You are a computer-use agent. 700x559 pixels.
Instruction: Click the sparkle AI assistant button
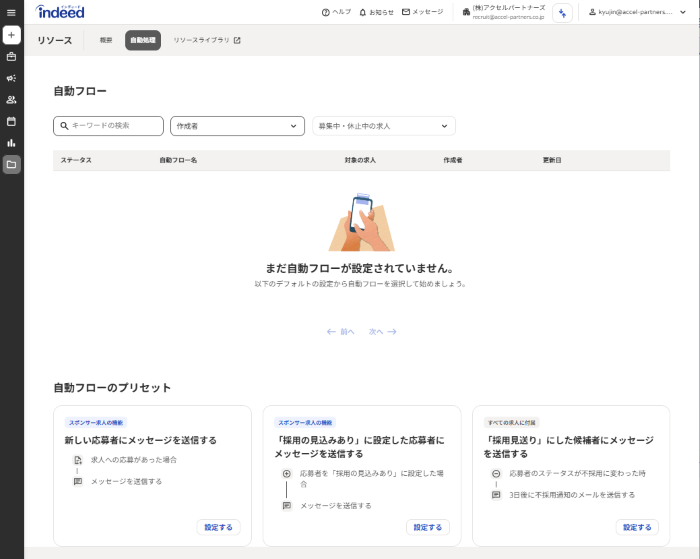(563, 12)
